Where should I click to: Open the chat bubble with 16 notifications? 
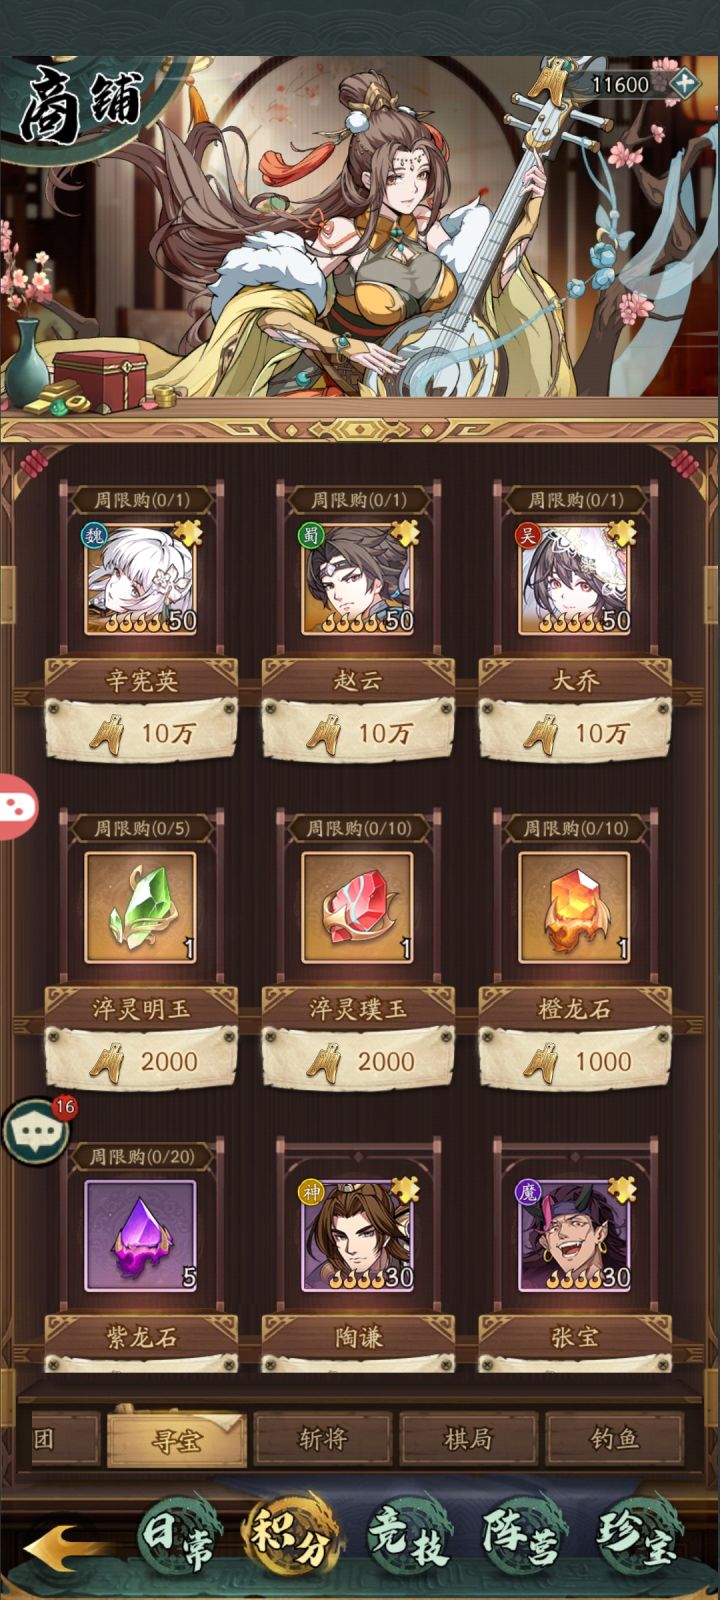(x=36, y=1131)
